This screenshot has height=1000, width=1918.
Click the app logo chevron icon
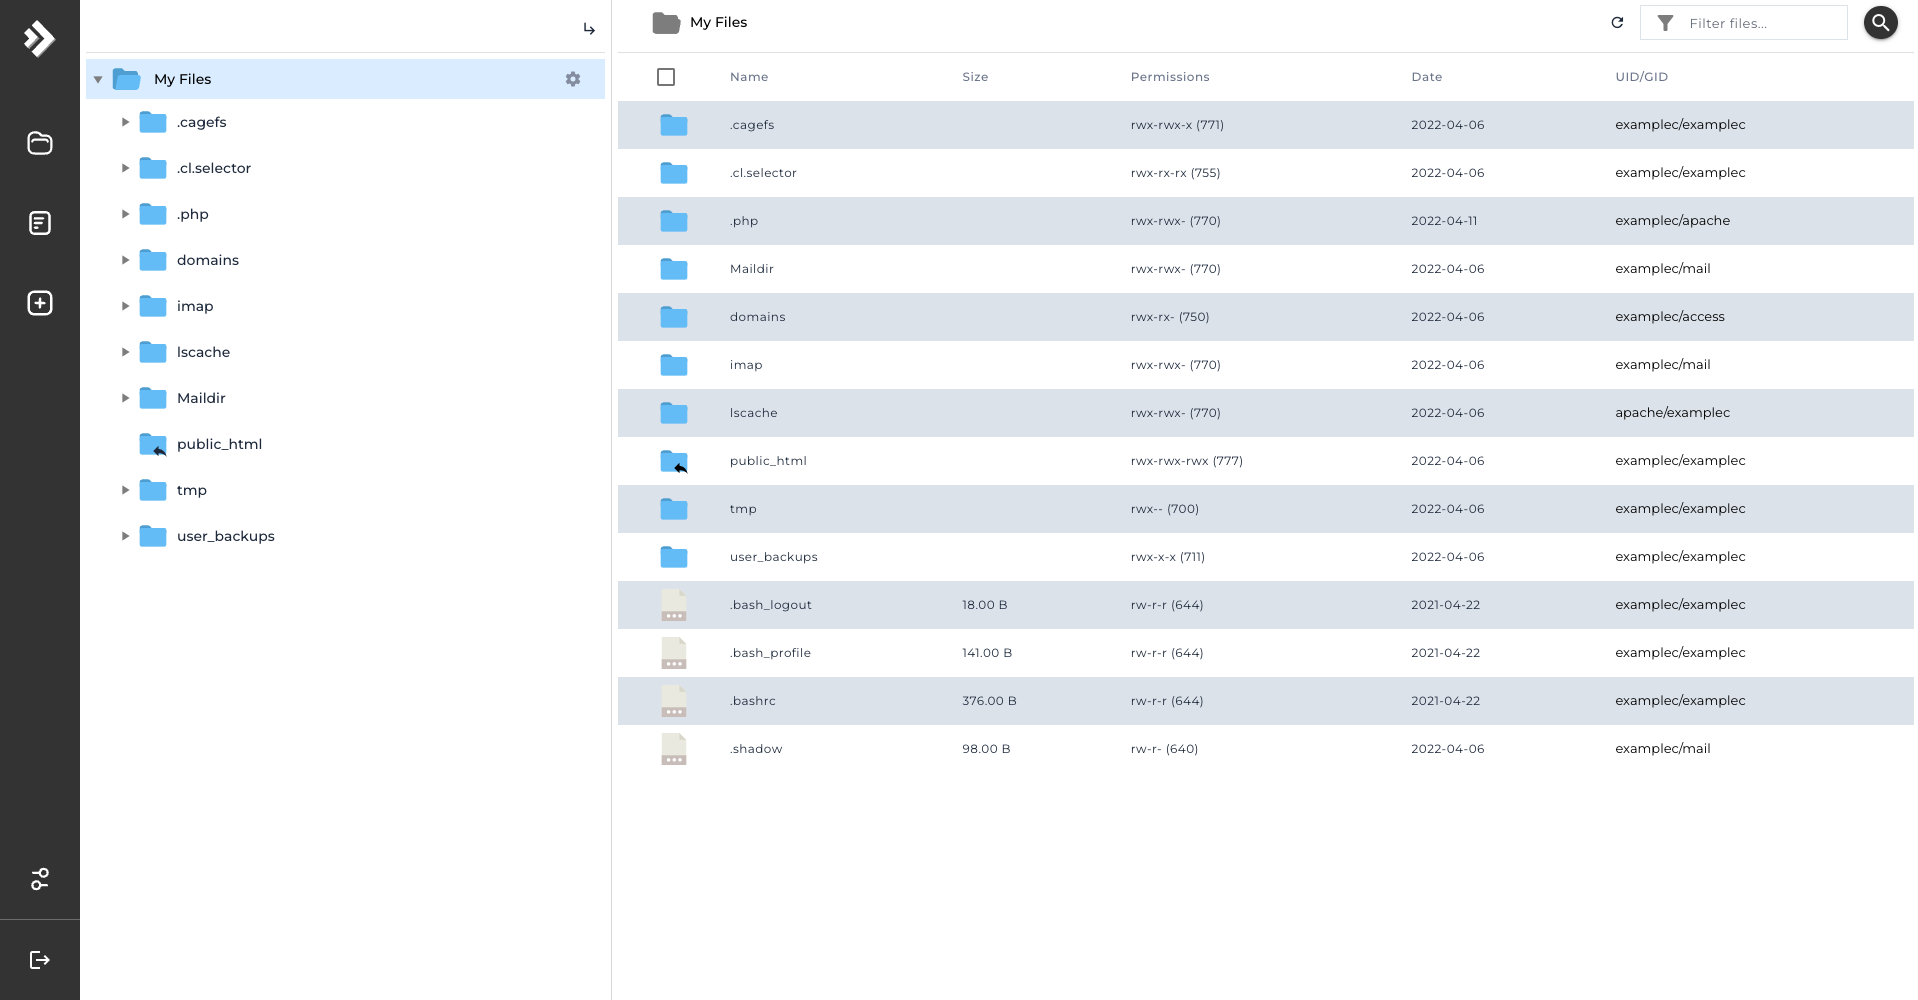39,39
